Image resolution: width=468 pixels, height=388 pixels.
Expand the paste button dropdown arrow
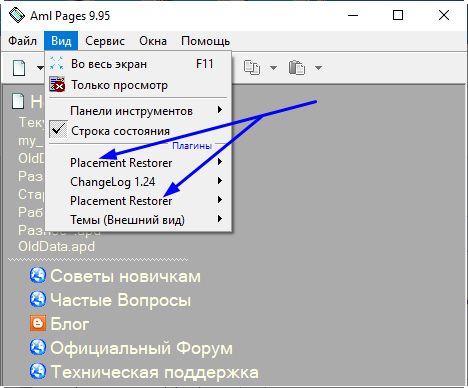click(x=318, y=68)
